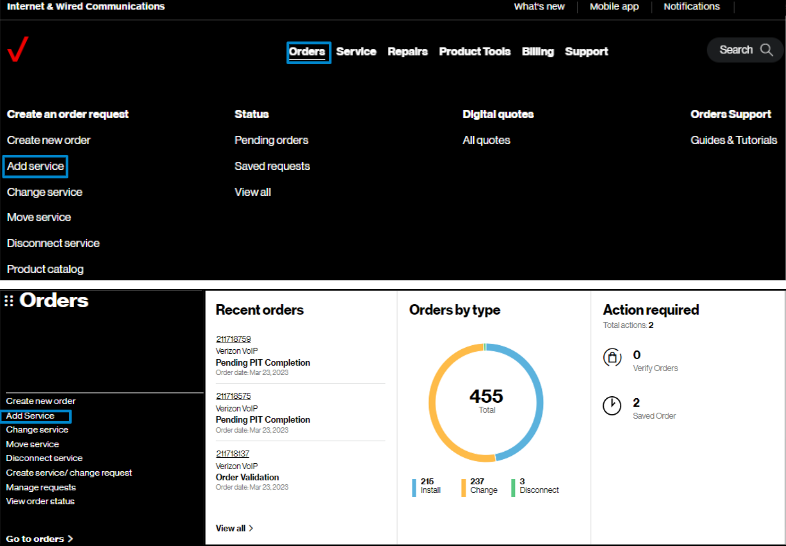Click the Orders dashboard grid dots icon

[9, 301]
